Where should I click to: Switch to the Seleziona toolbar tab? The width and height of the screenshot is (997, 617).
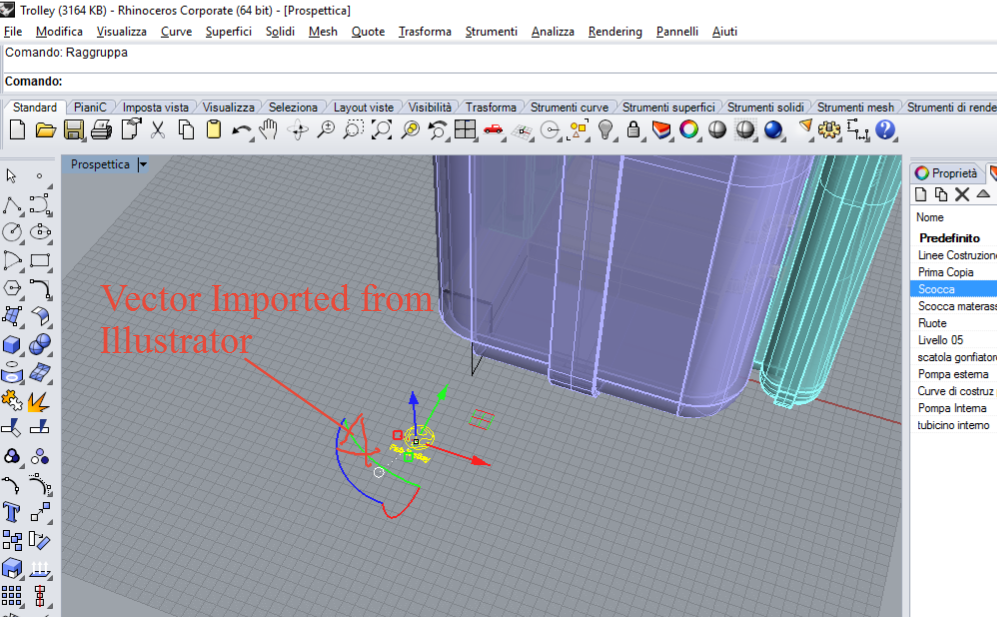click(292, 107)
